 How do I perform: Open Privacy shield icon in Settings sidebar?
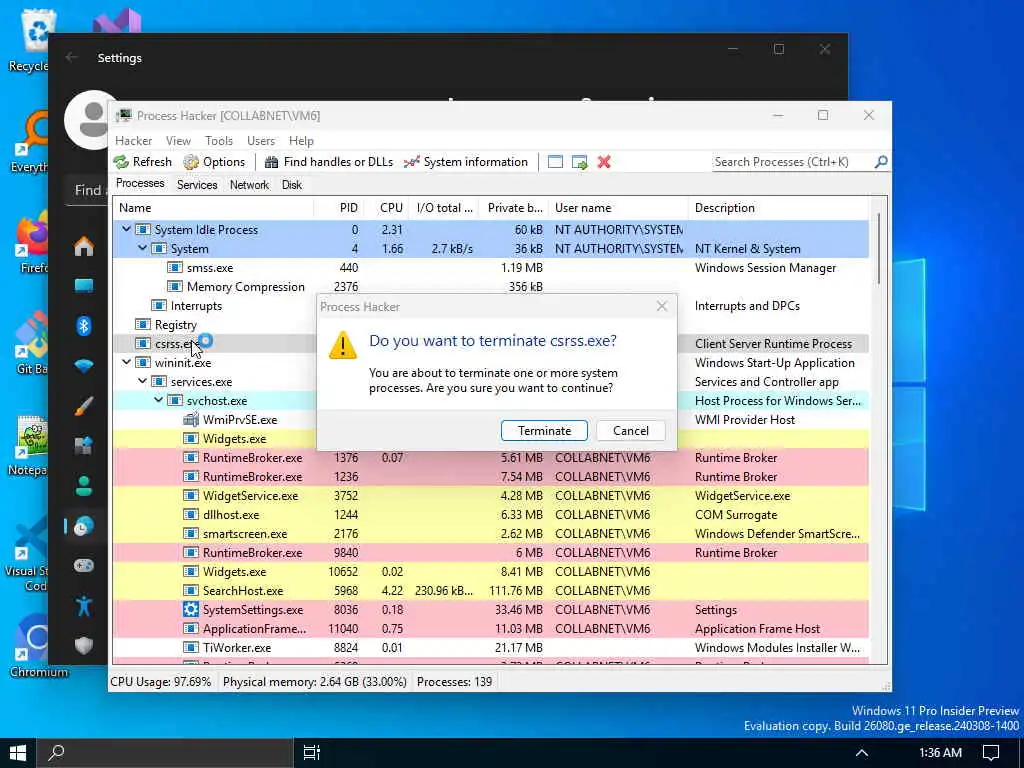(x=84, y=645)
